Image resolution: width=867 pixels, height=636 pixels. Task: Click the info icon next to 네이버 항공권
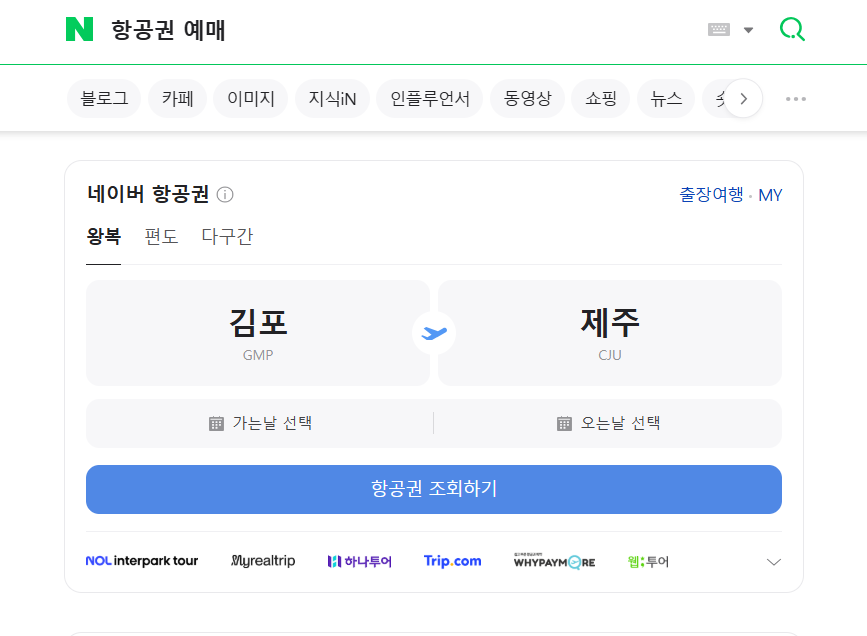pos(225,195)
